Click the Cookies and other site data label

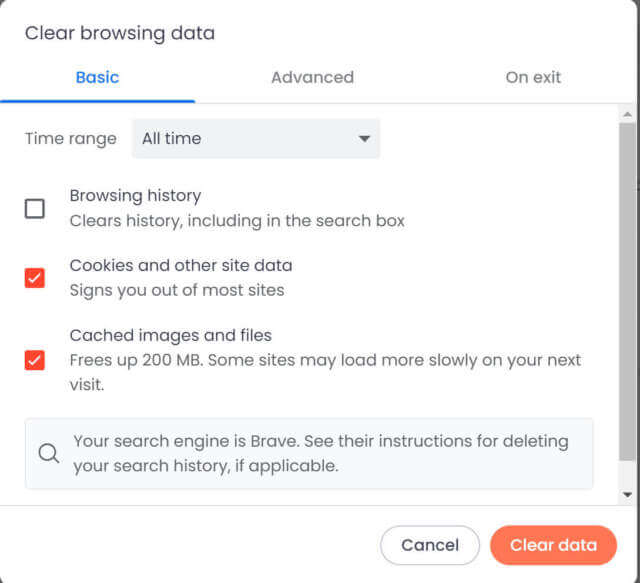tap(181, 265)
